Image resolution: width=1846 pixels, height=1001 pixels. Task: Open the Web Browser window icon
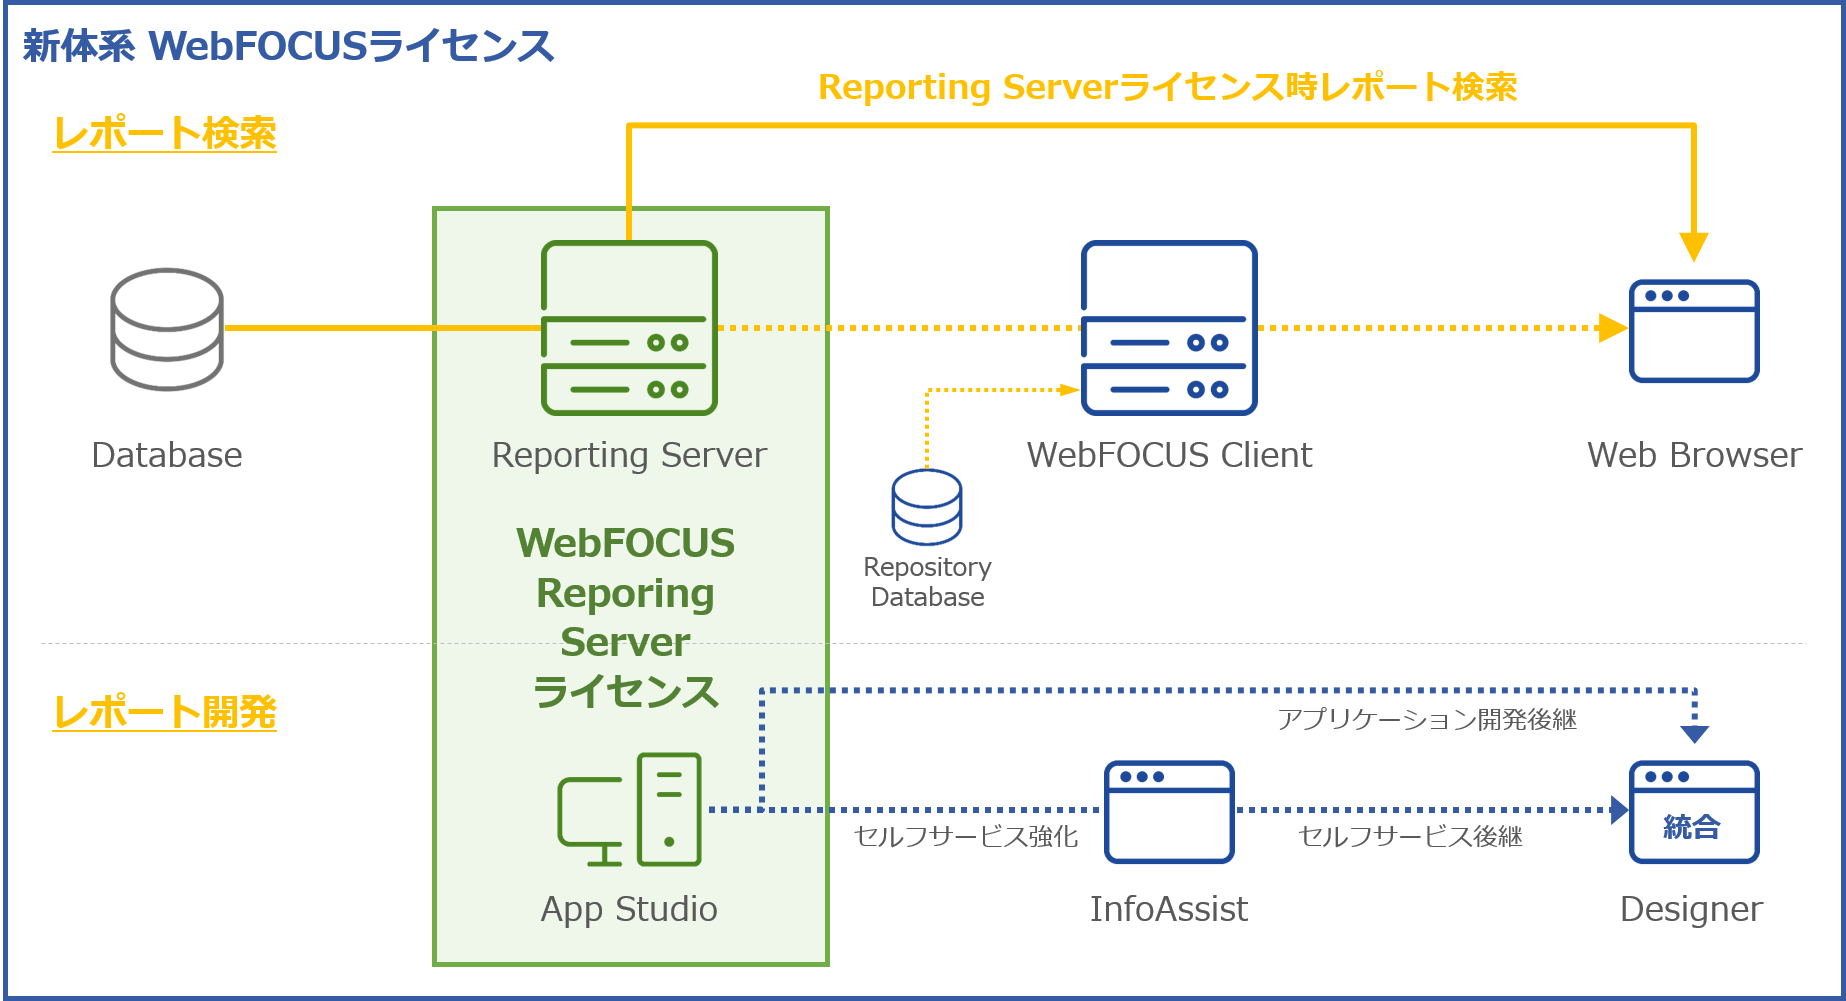[x=1694, y=330]
